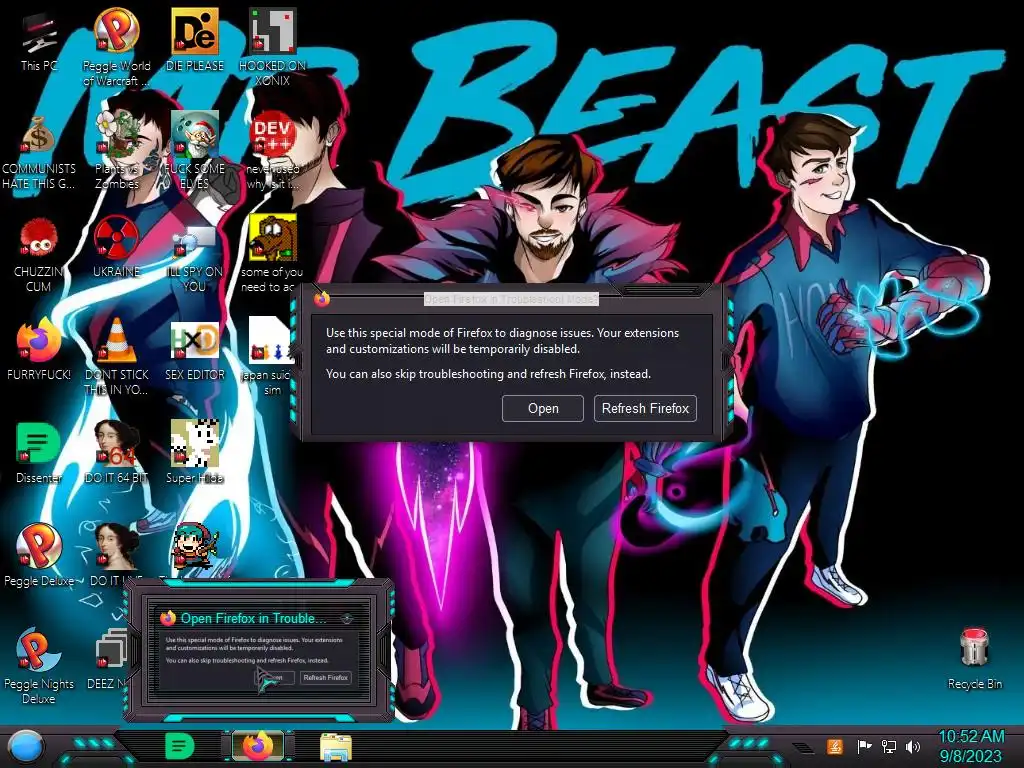Select the dog icon 'some of you need' shortcut
1024x768 pixels.
tap(272, 253)
